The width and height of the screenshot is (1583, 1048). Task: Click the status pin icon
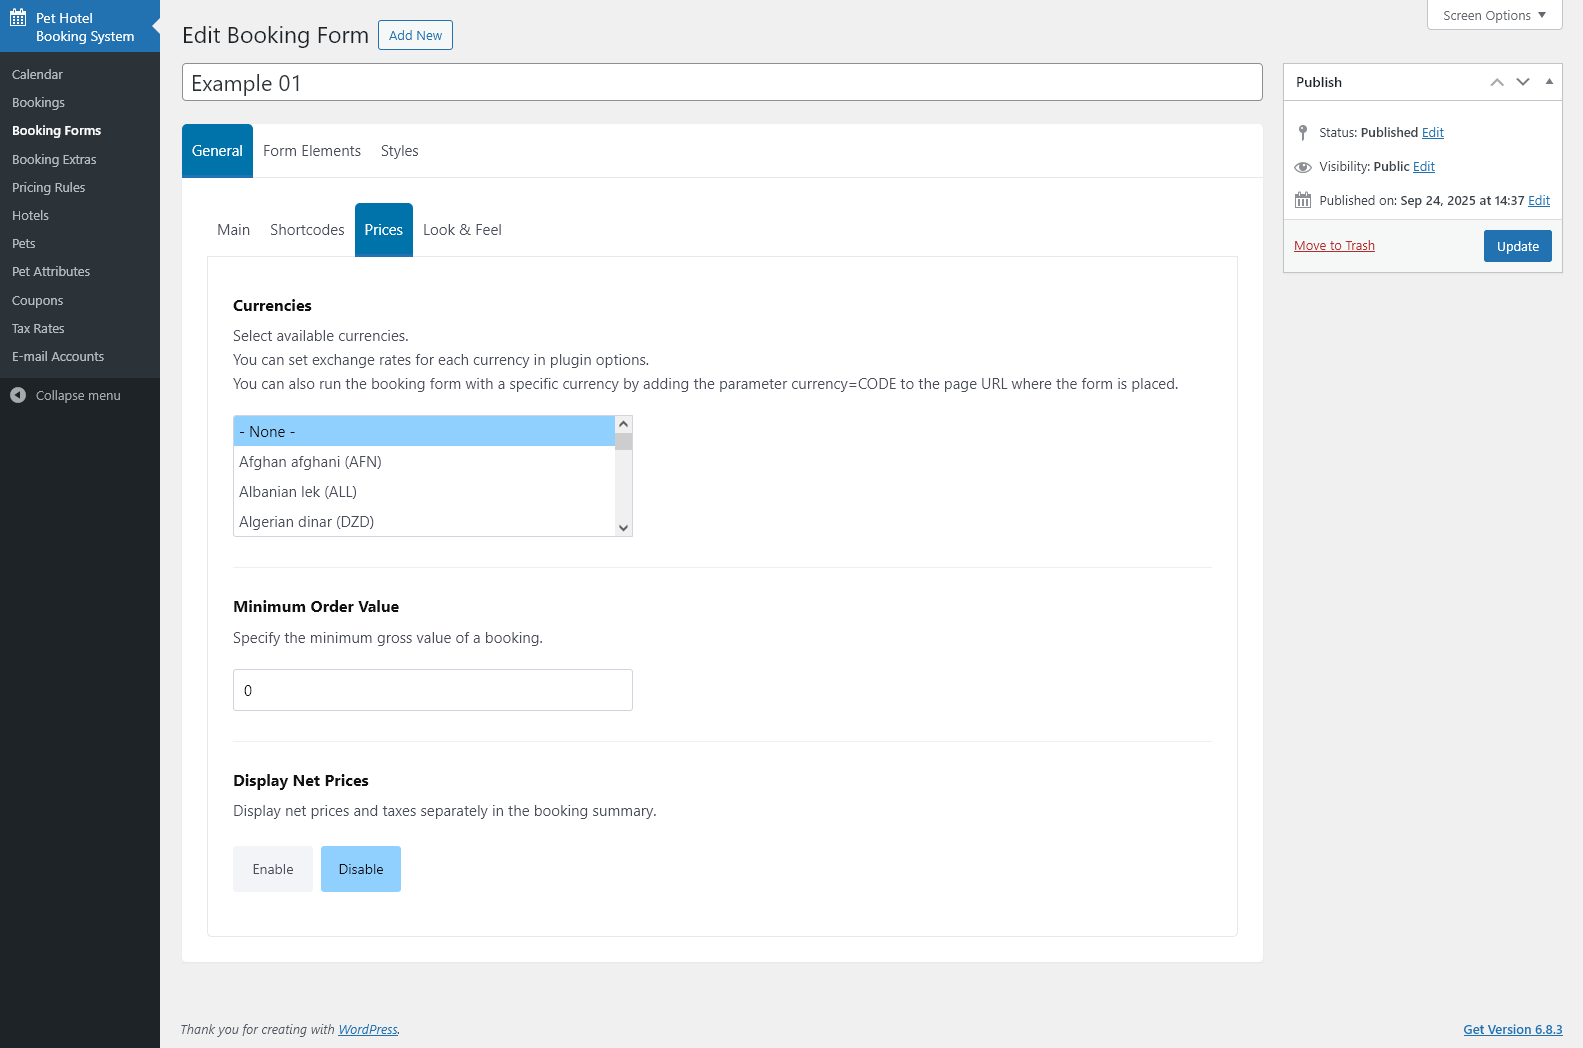1303,132
